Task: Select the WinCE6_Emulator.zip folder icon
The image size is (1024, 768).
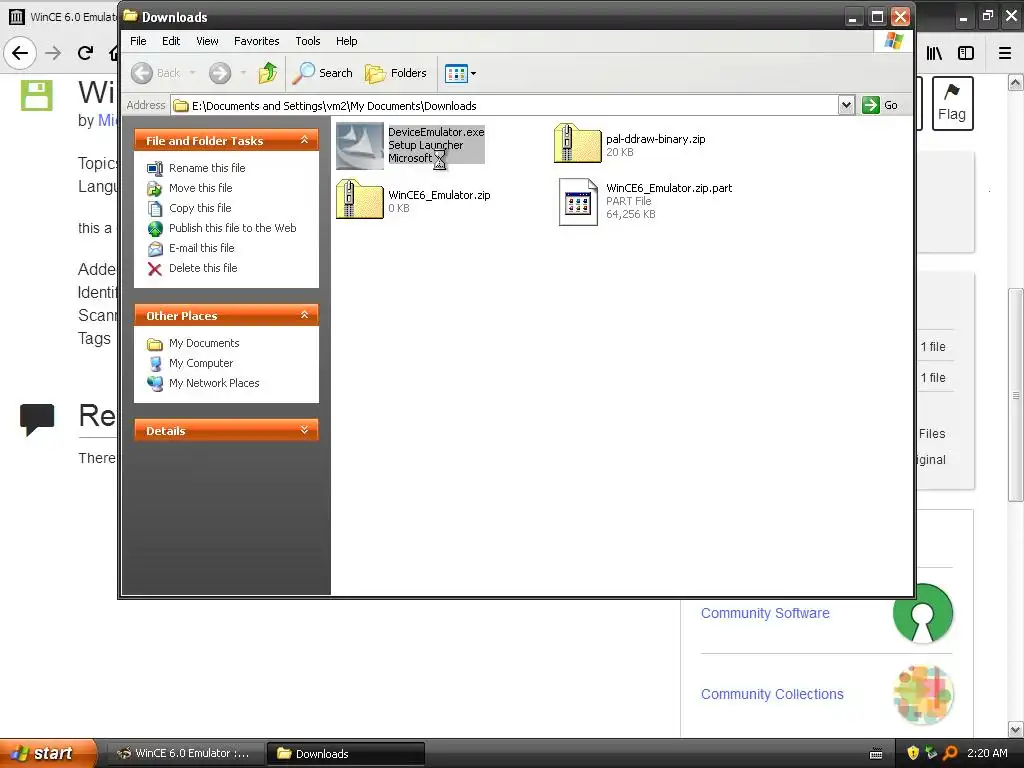Action: pos(360,199)
